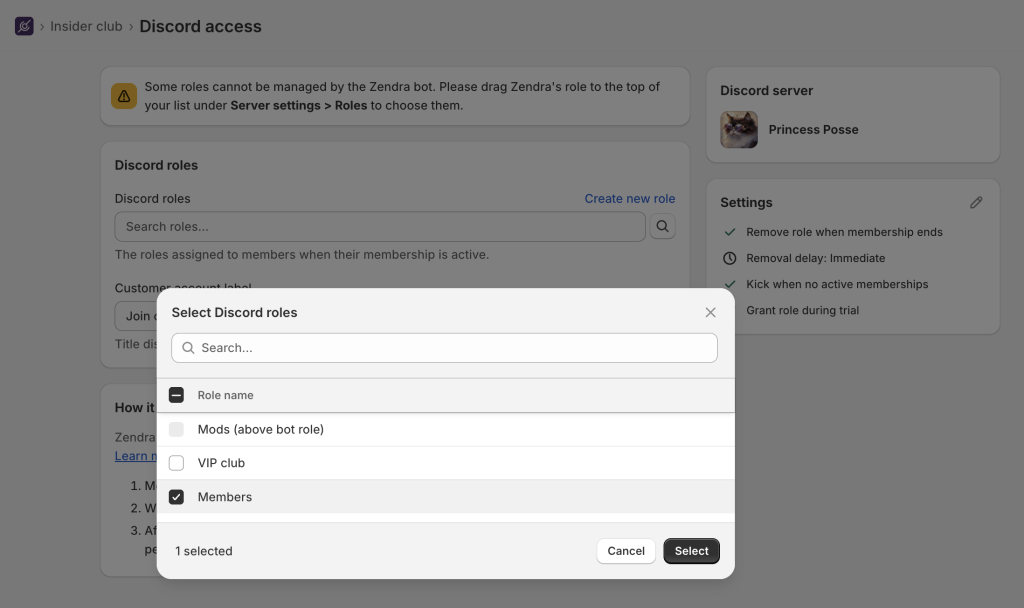Image resolution: width=1024 pixels, height=608 pixels.
Task: Click the Discord server card heading
Action: 767,91
